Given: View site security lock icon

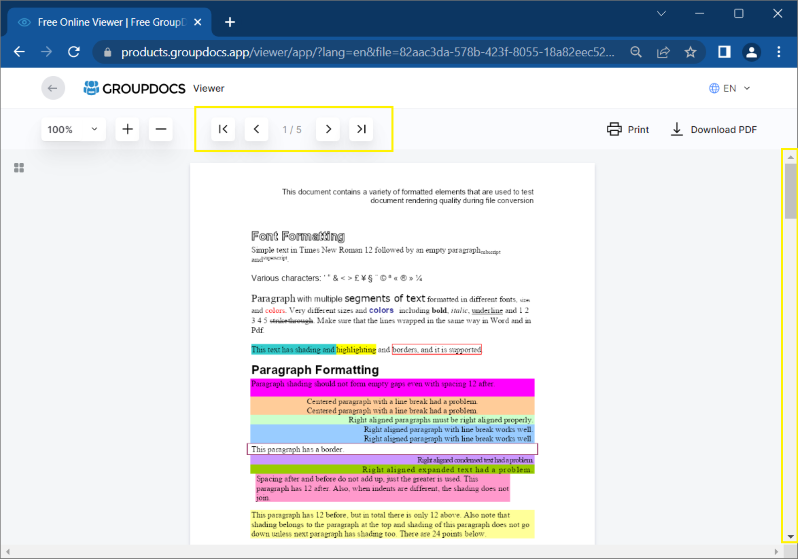Looking at the screenshot, I should pos(107,52).
